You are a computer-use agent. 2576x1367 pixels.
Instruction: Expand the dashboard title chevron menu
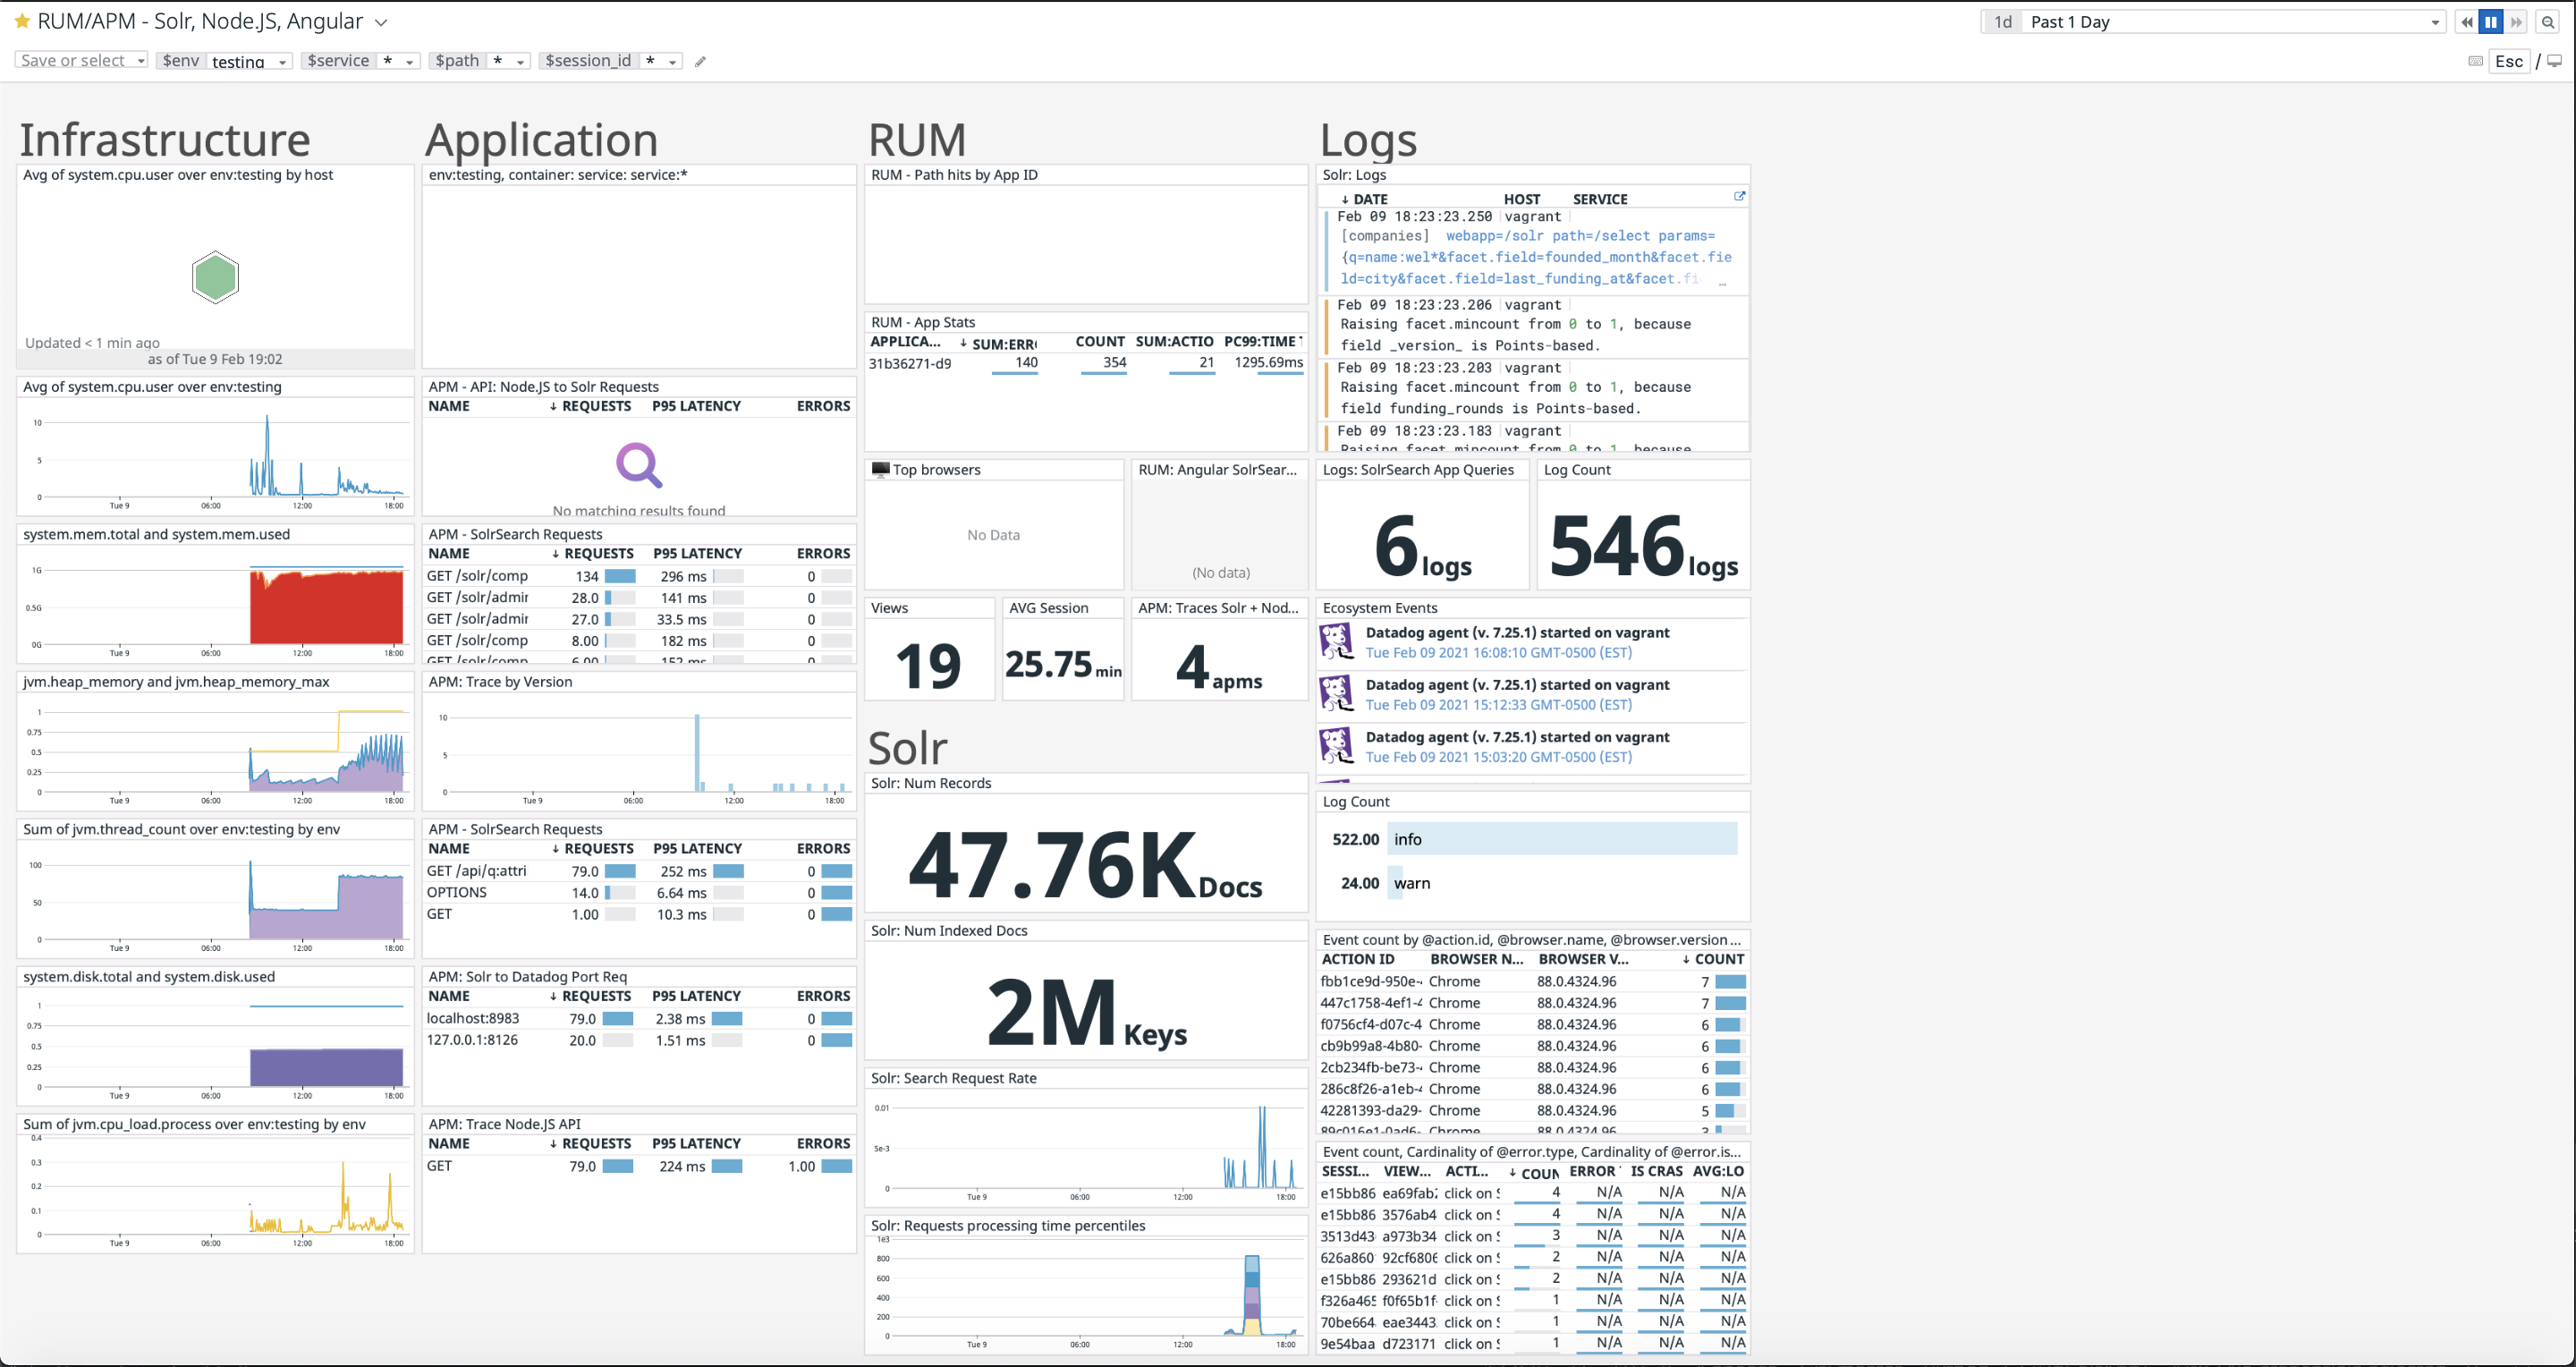coord(381,22)
